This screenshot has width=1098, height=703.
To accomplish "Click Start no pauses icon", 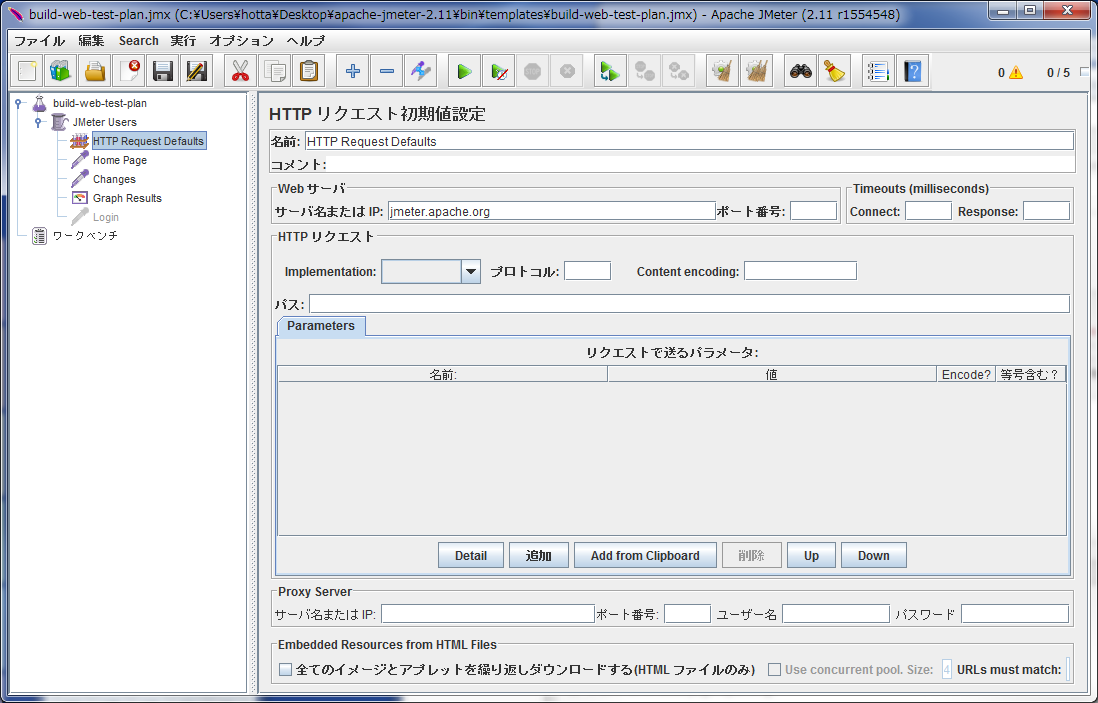I will click(x=499, y=71).
